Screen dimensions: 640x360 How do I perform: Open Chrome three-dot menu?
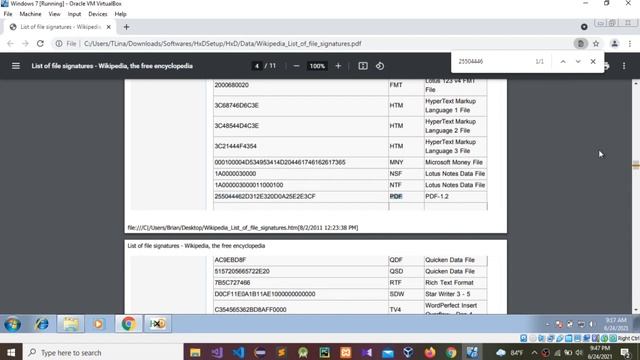pos(630,43)
